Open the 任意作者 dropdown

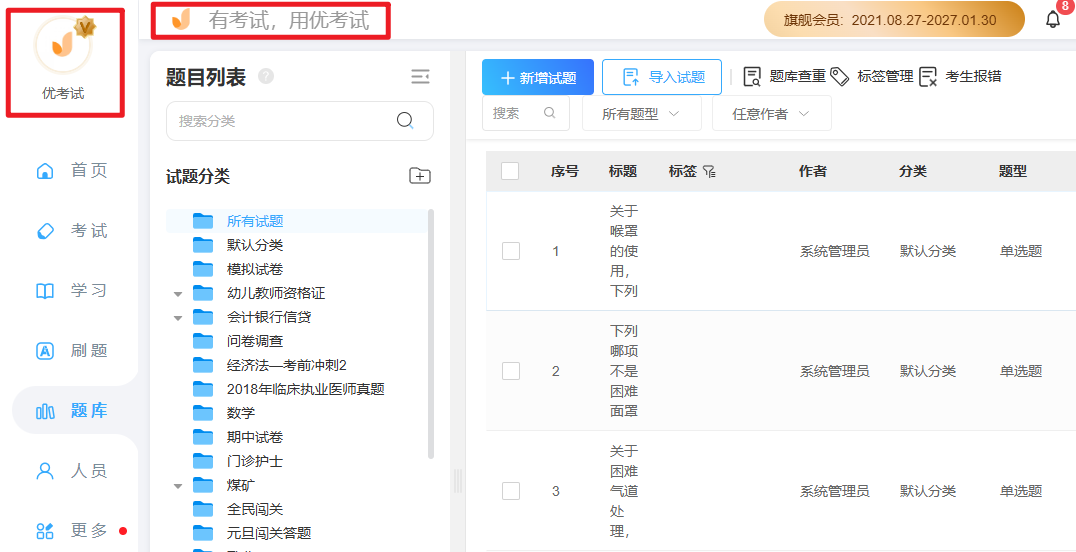tap(770, 114)
